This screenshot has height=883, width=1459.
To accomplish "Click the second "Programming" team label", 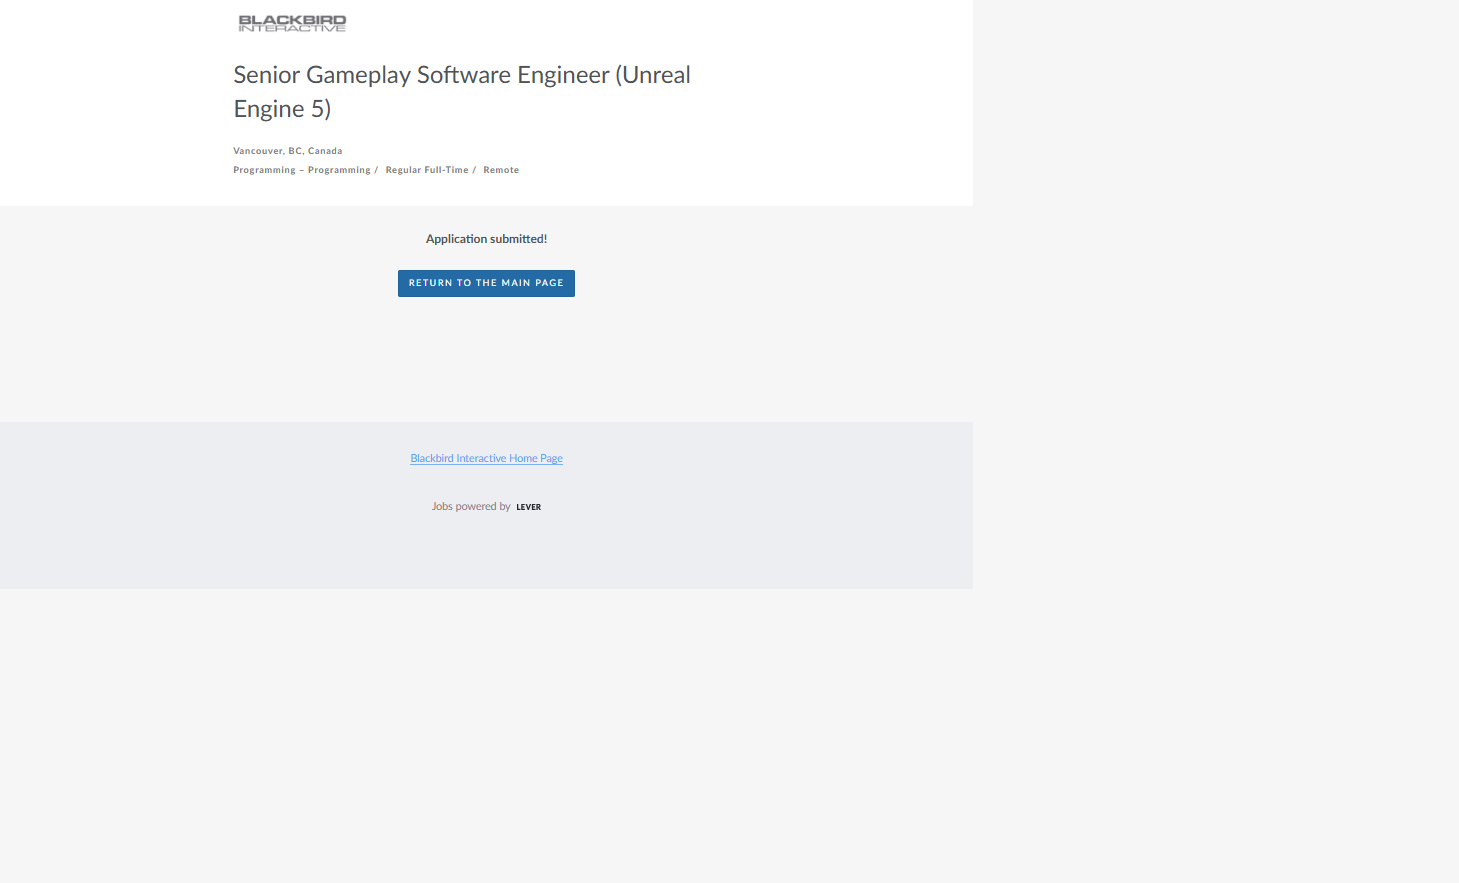I will (x=339, y=170).
